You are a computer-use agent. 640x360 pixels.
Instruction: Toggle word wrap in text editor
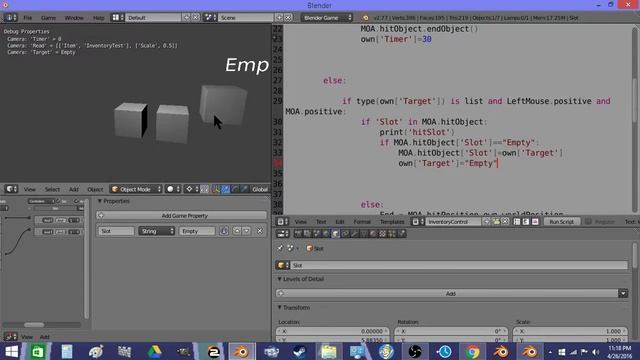[x=526, y=222]
